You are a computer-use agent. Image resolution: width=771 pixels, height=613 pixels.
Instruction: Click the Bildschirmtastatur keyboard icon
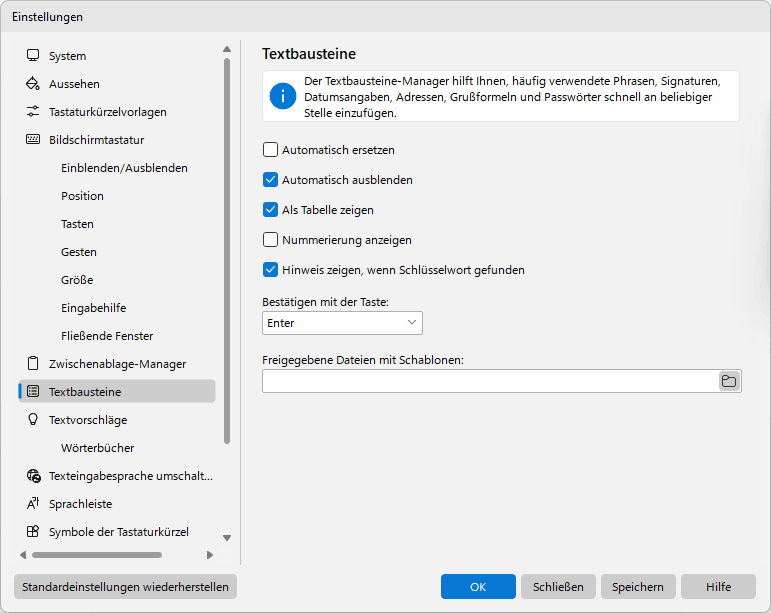tap(33, 140)
